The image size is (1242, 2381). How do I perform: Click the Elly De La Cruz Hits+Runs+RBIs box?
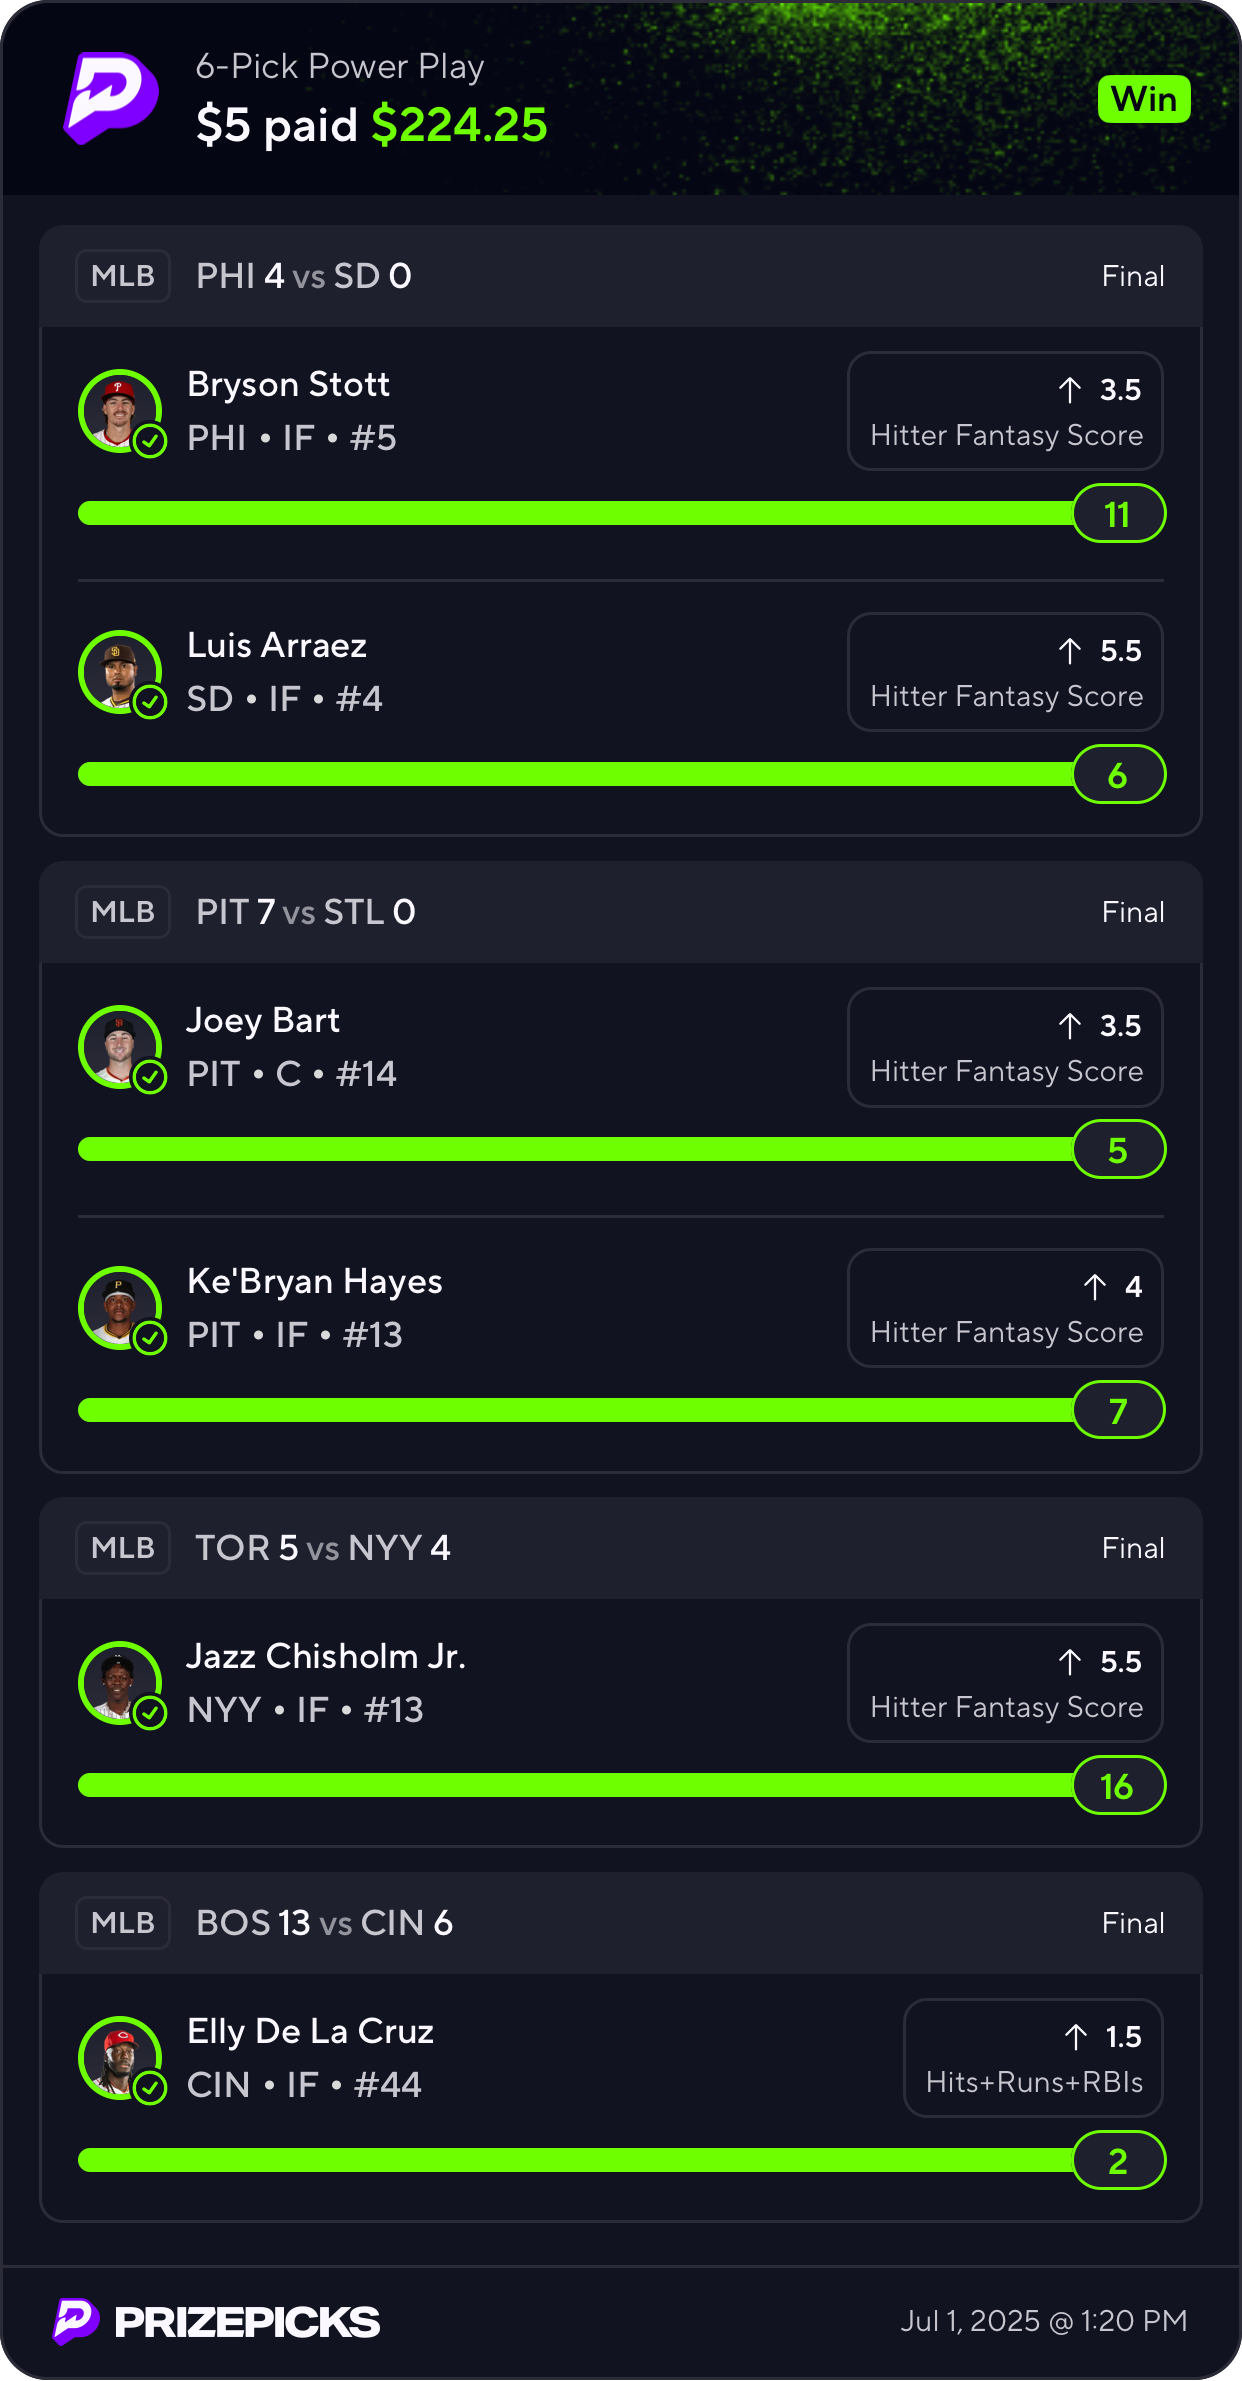coord(1033,2058)
